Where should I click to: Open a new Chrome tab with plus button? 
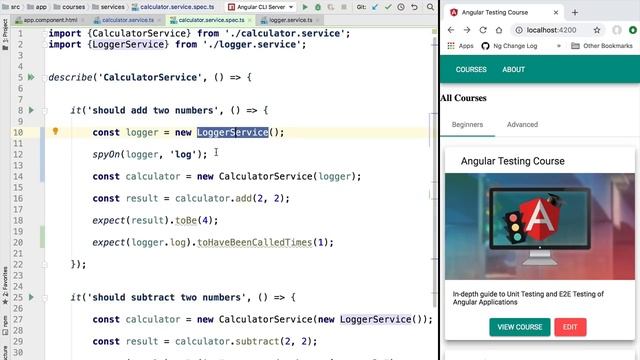(x=575, y=13)
